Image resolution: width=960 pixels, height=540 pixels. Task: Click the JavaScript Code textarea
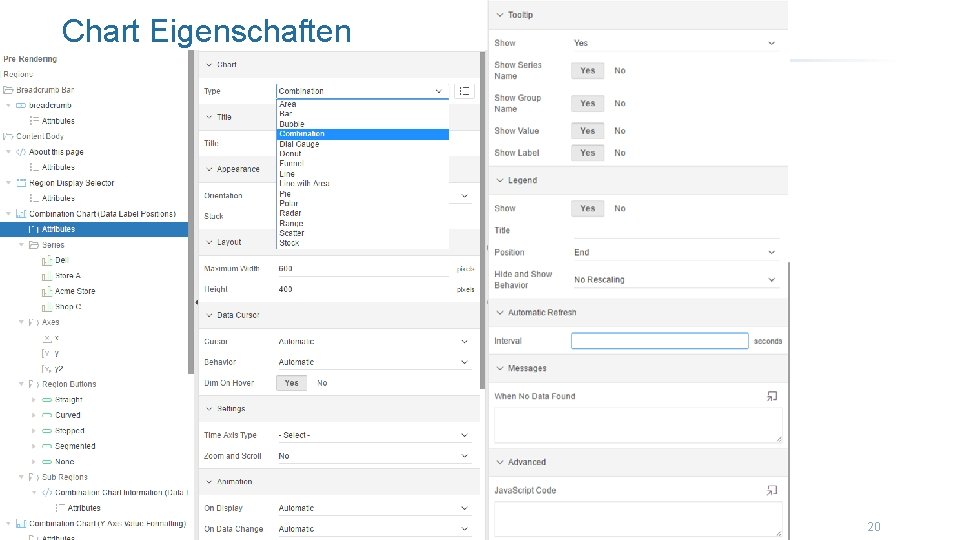(x=638, y=519)
